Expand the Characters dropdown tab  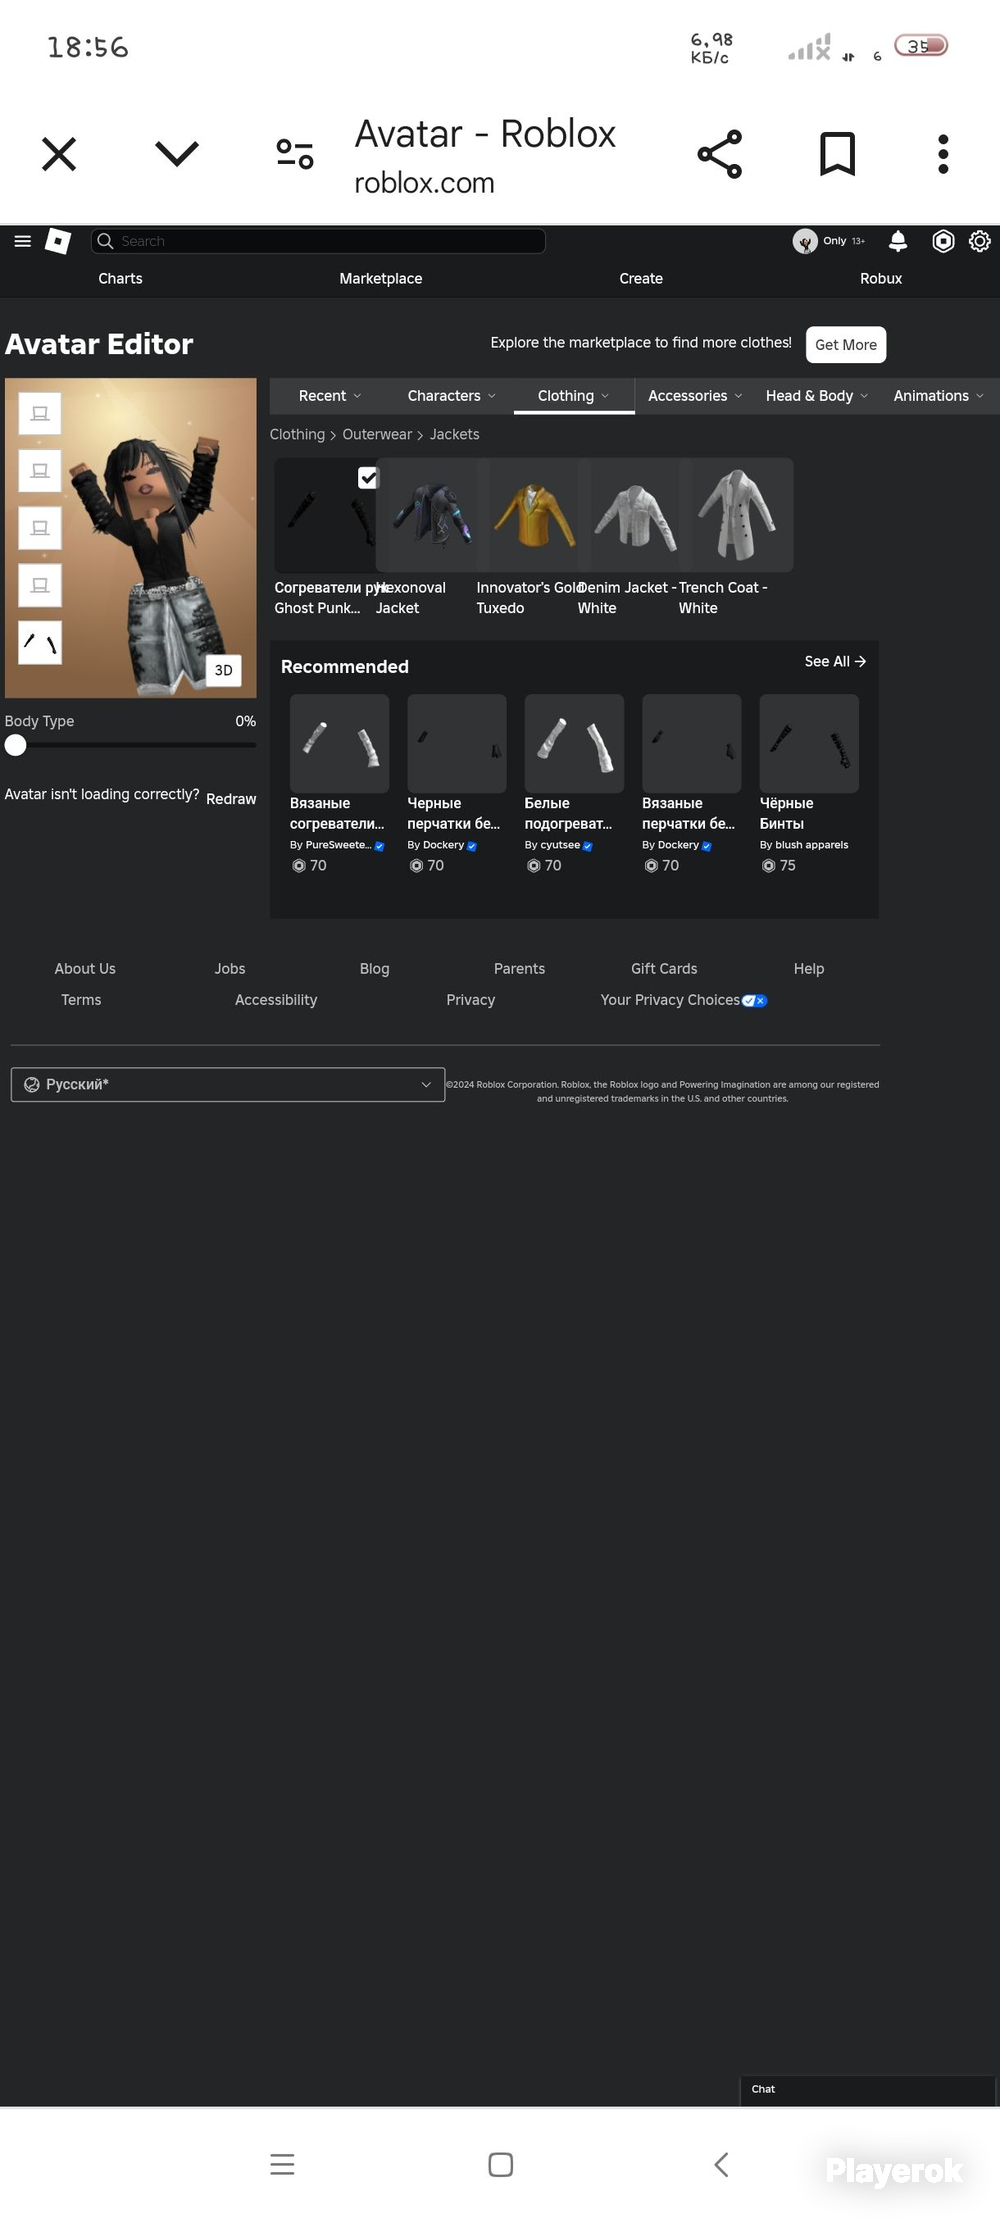[452, 396]
